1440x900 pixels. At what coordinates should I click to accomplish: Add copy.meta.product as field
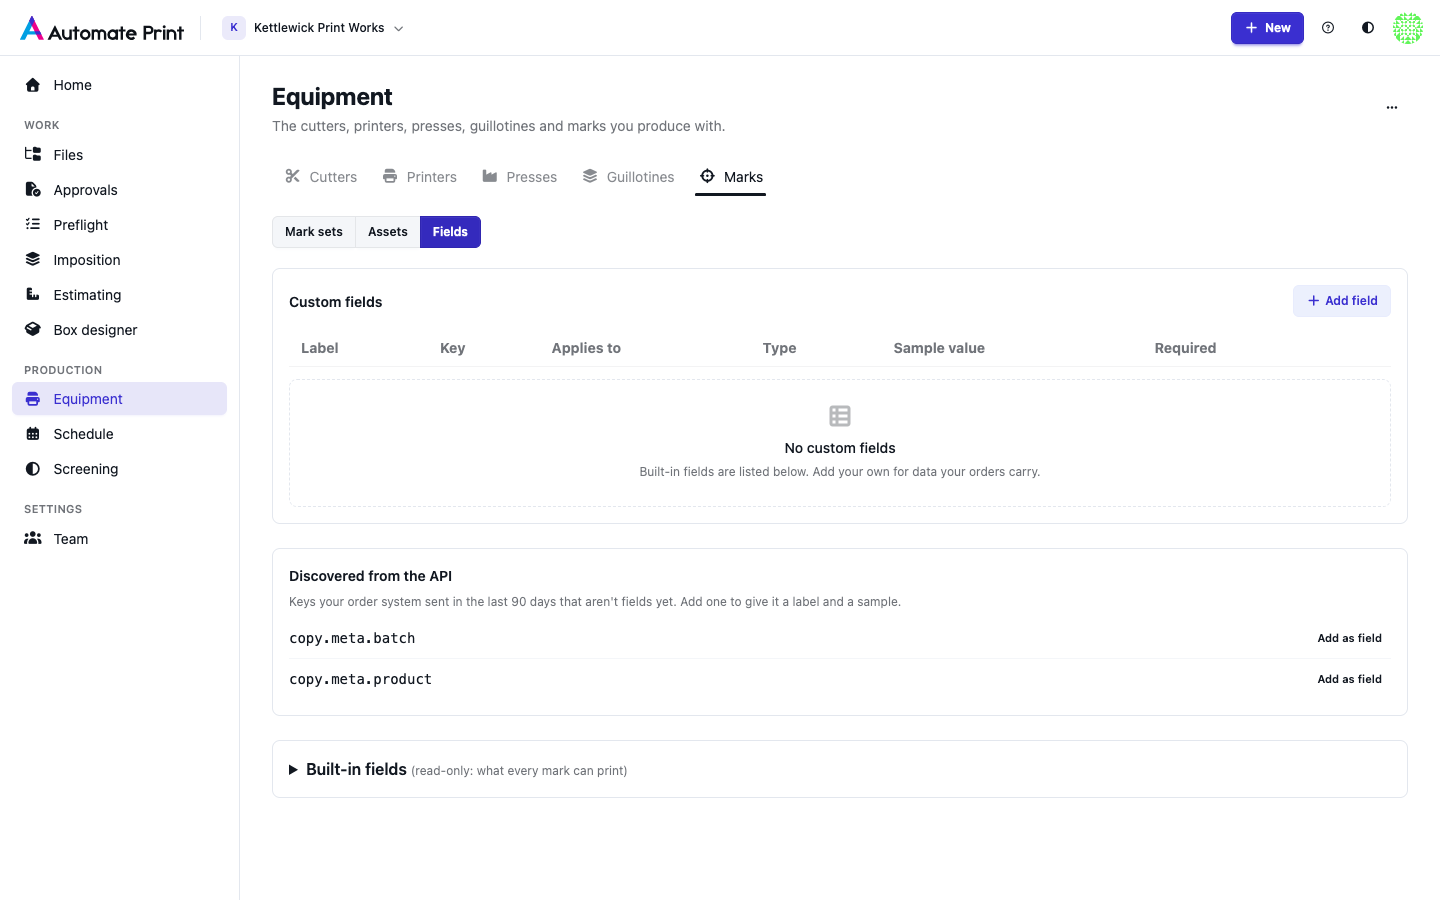1350,679
